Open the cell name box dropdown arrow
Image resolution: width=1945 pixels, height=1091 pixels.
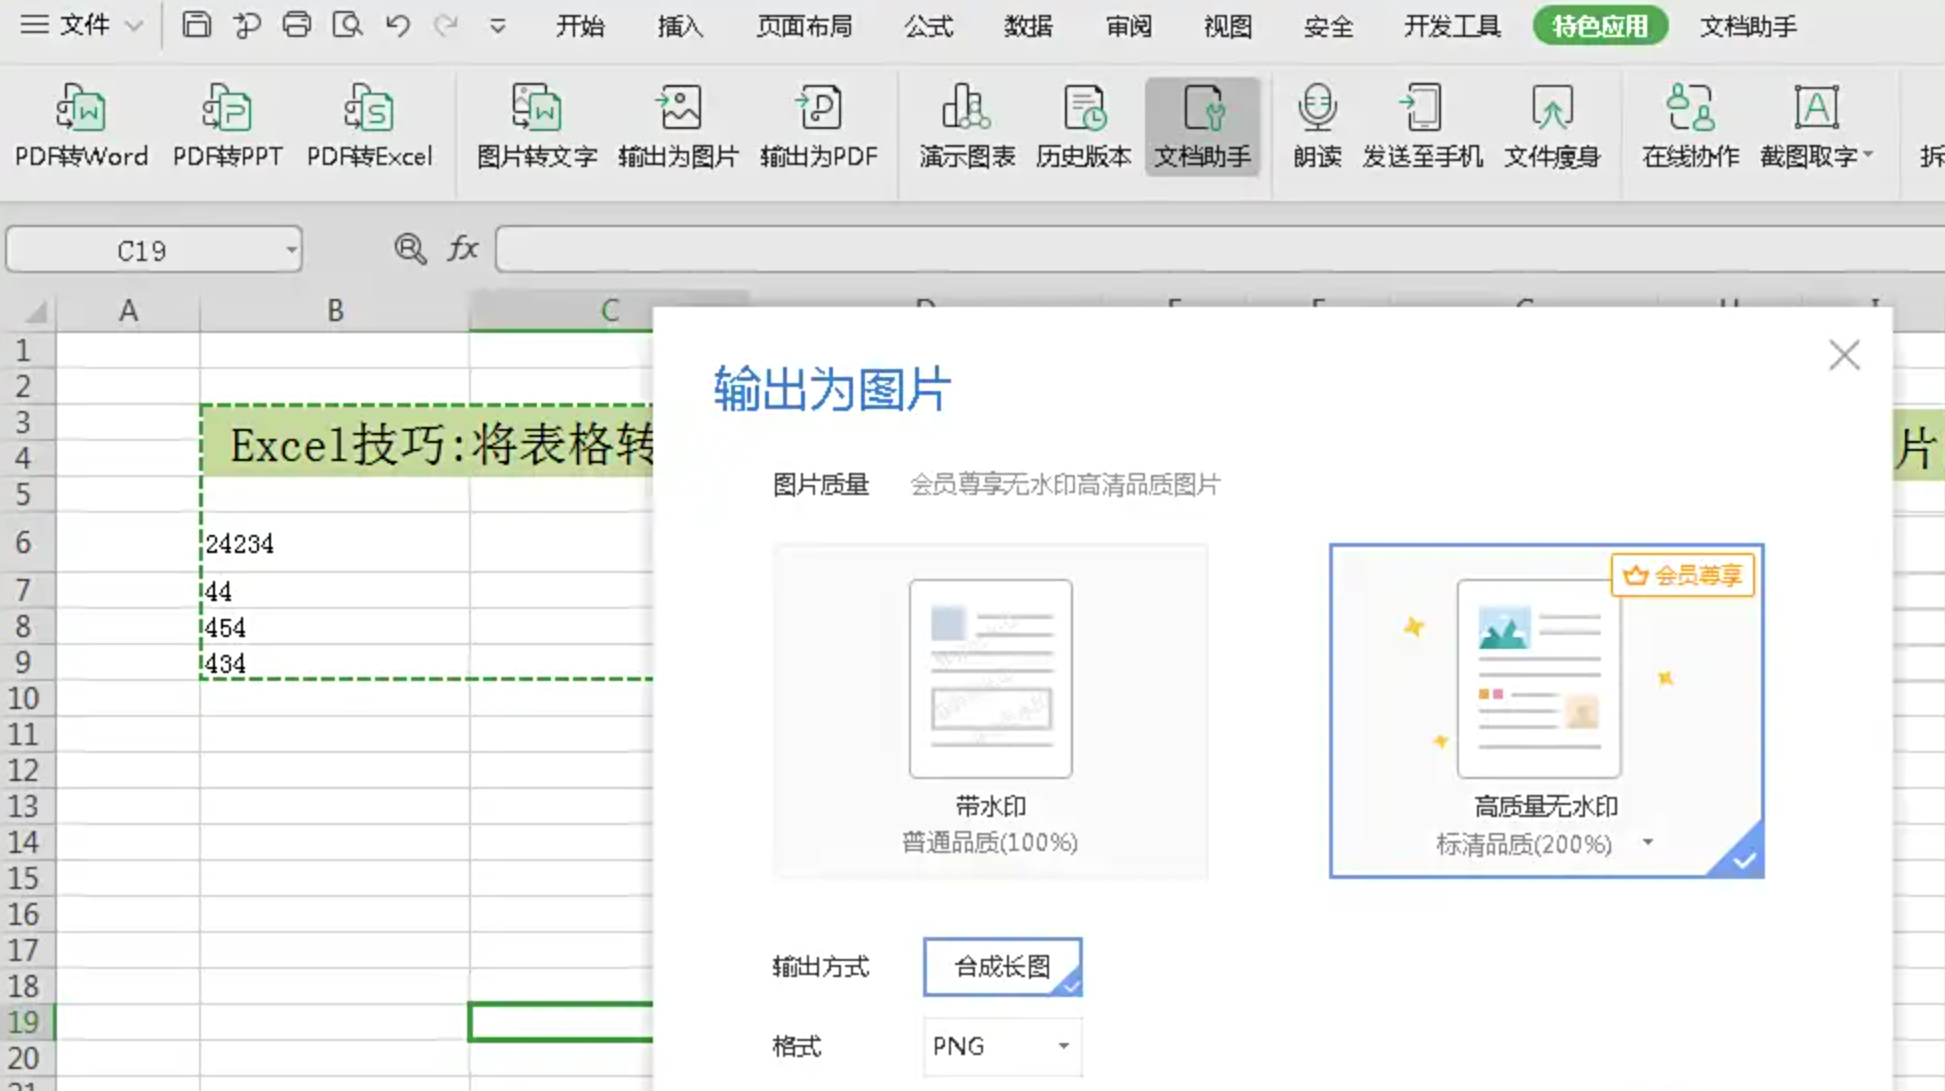pyautogui.click(x=291, y=250)
